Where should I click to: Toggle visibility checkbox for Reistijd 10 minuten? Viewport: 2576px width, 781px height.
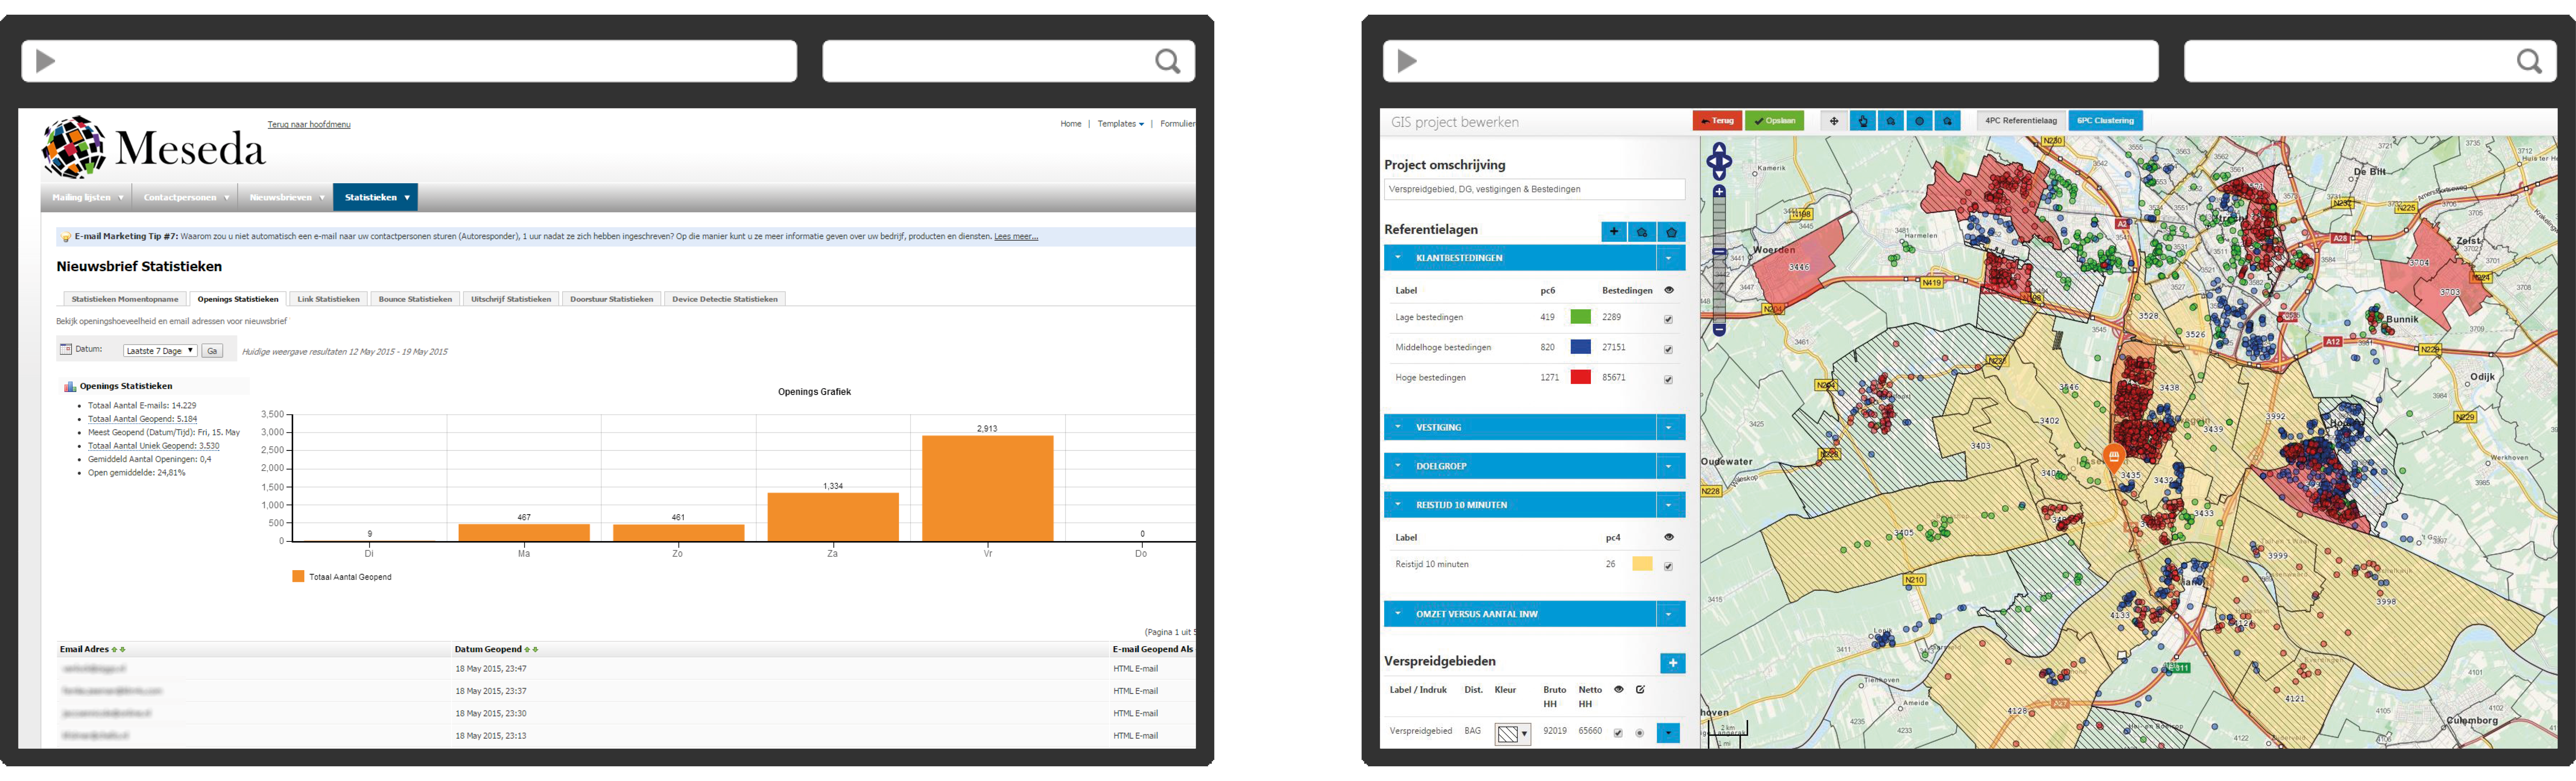coord(1668,566)
